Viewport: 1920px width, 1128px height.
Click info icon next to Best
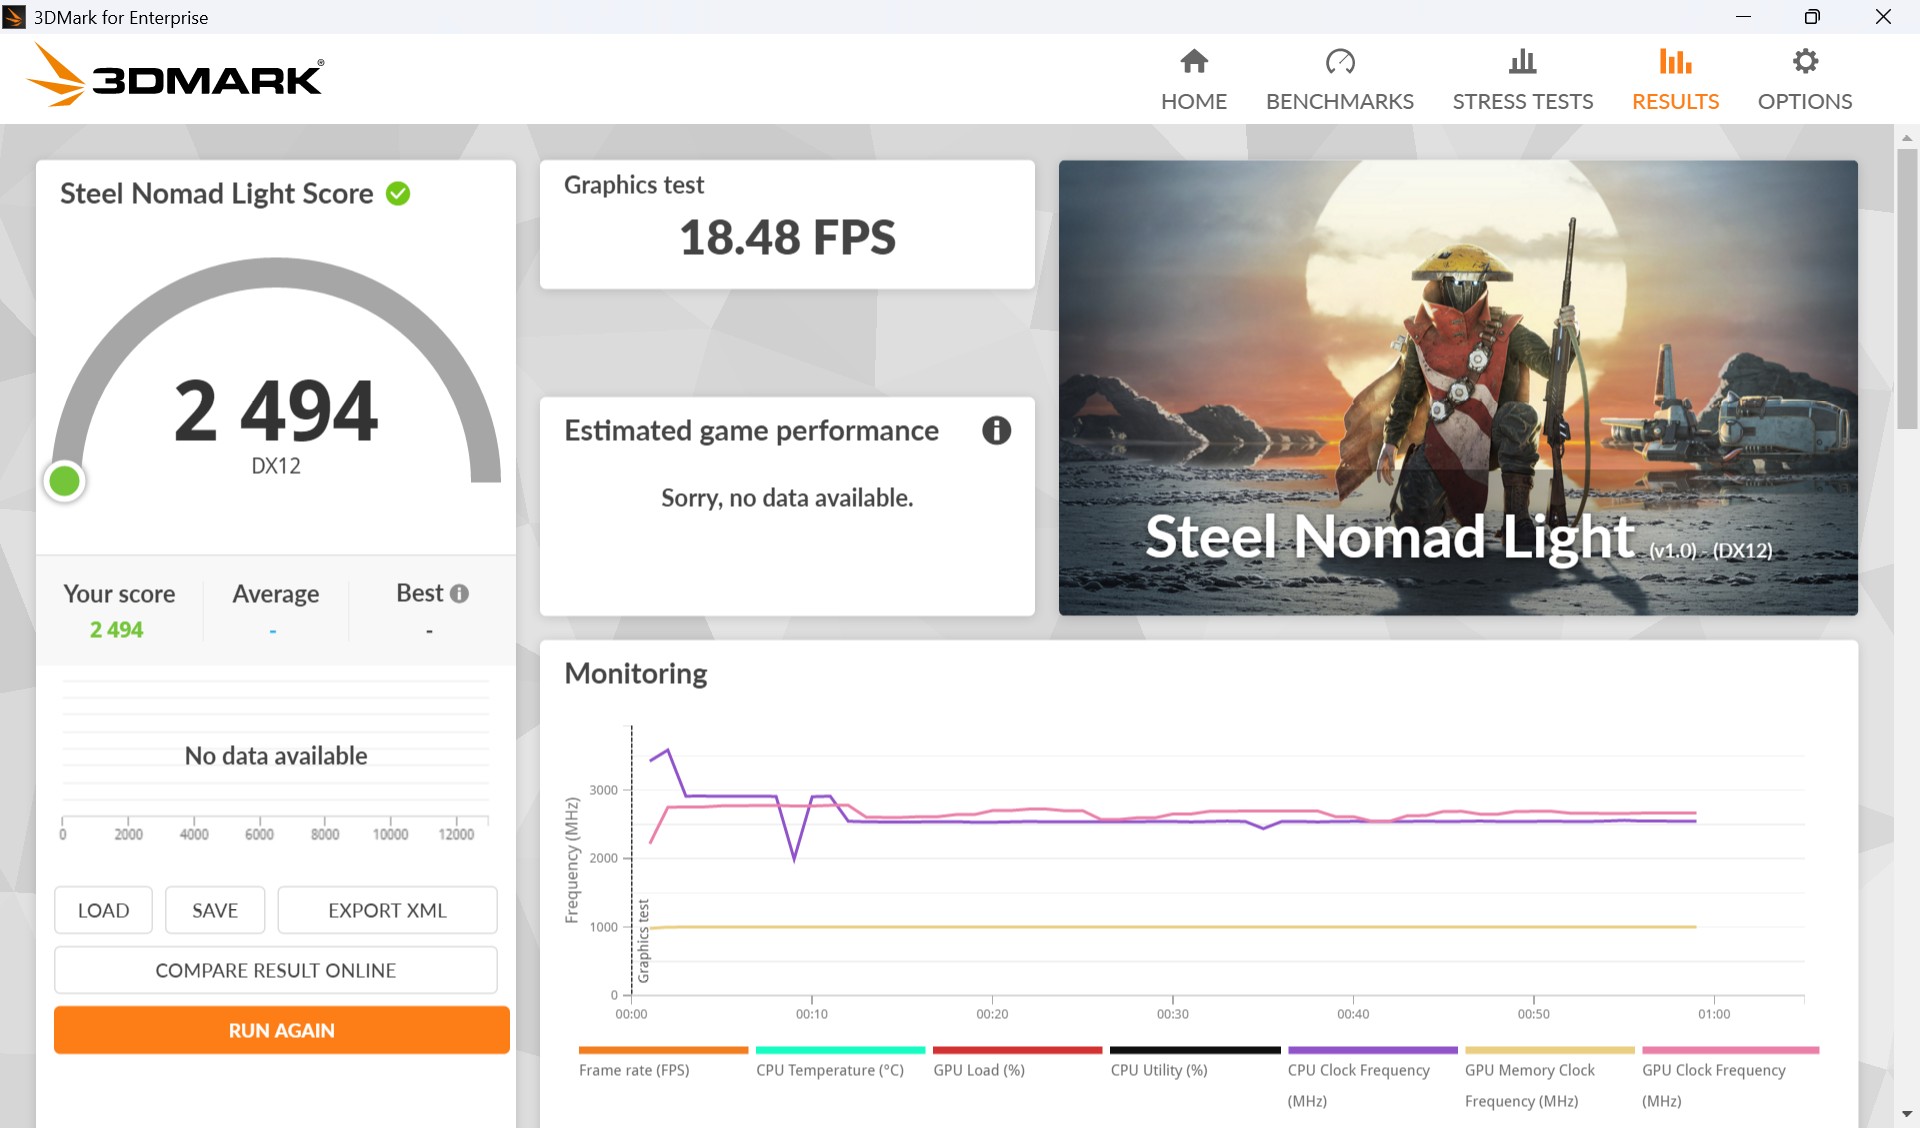[460, 594]
